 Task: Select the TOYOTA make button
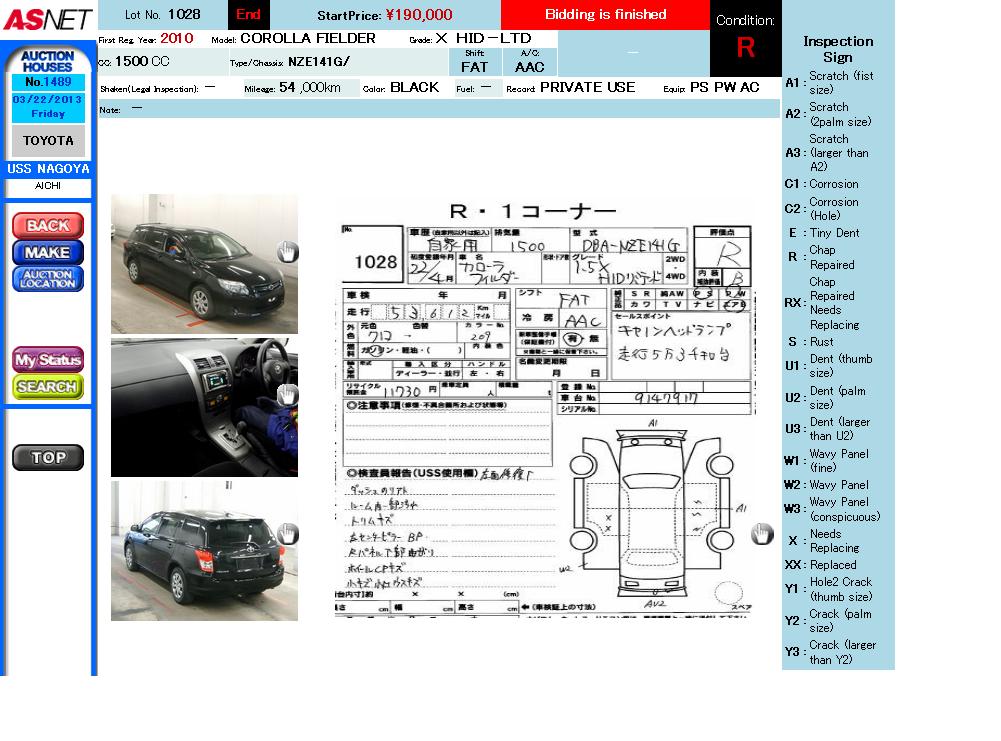(48, 141)
